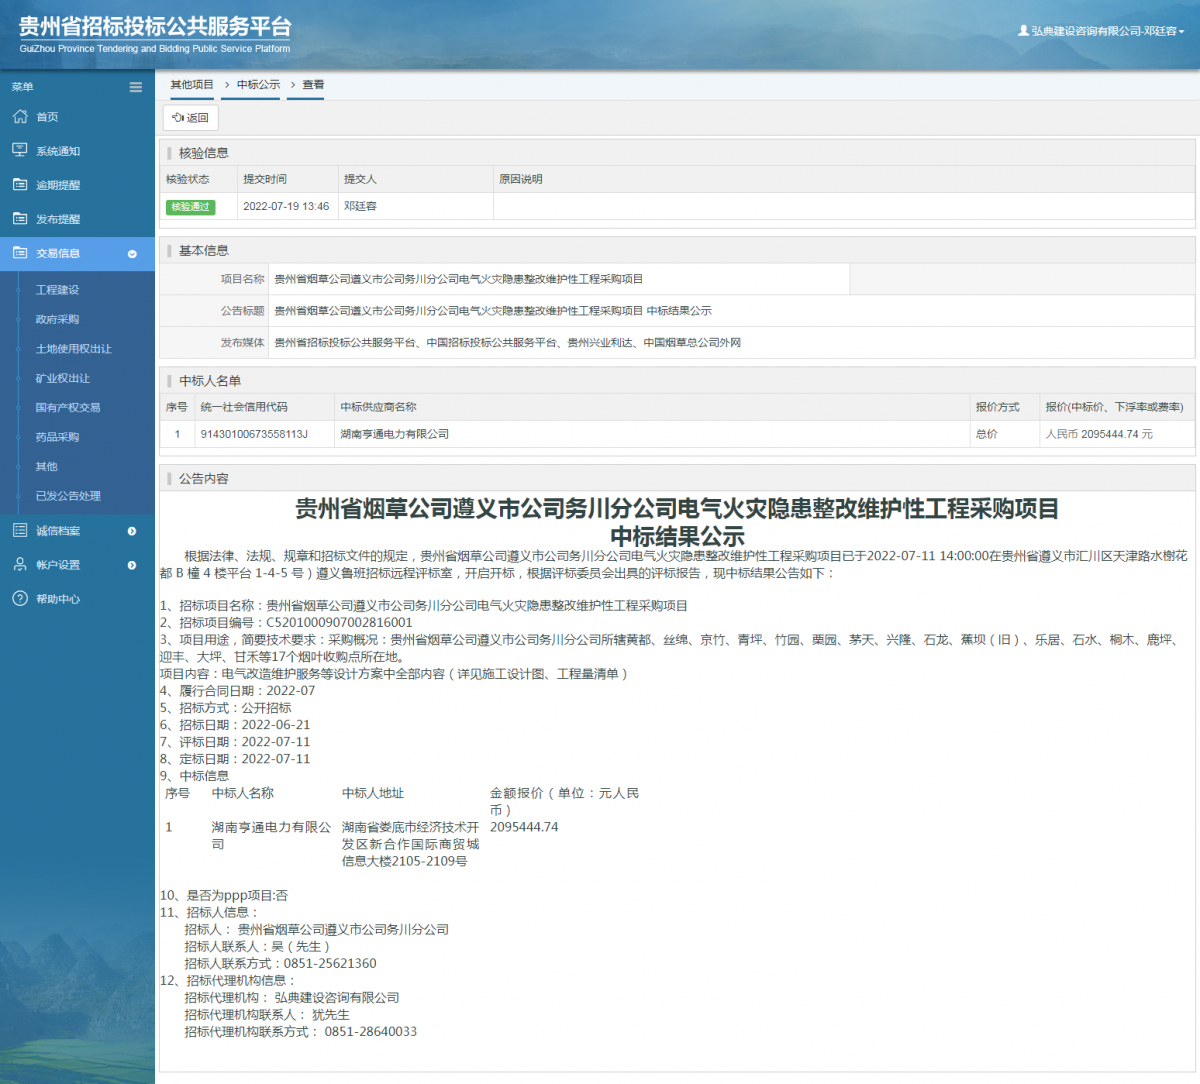Open 逾期提醒 menu item

coord(58,185)
